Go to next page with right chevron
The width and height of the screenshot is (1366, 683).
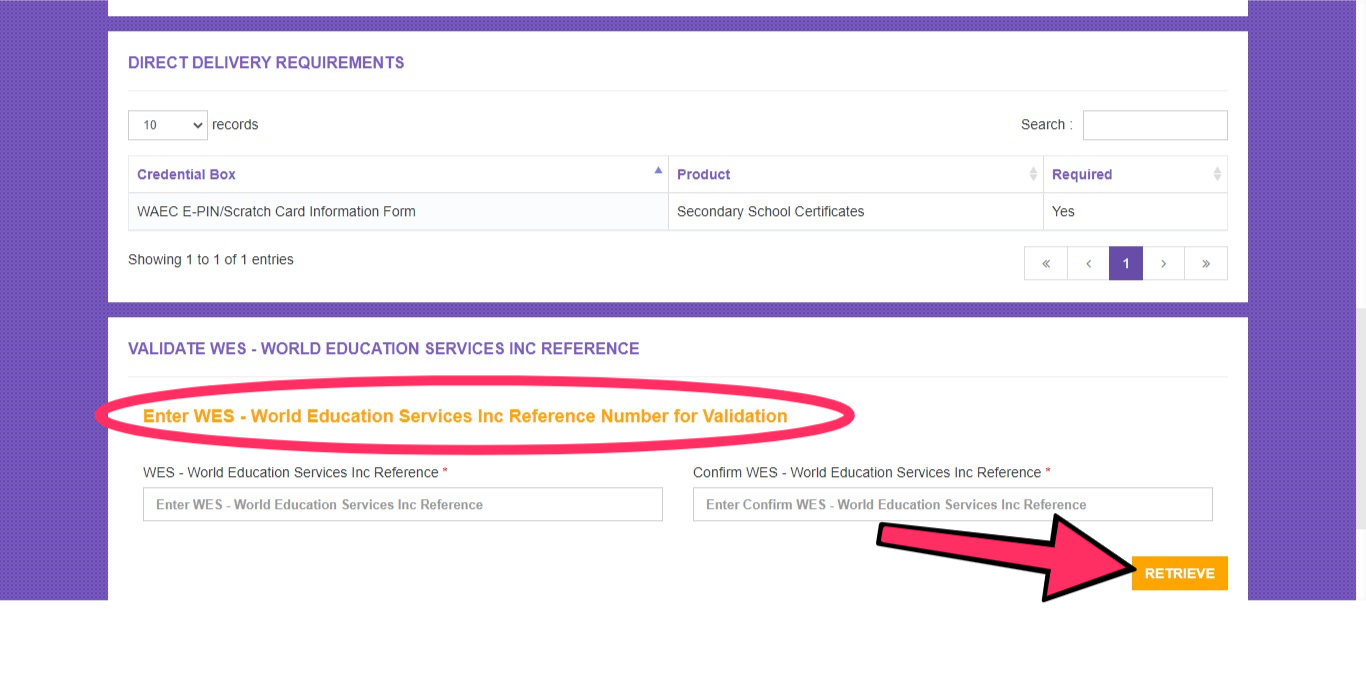tap(1163, 263)
